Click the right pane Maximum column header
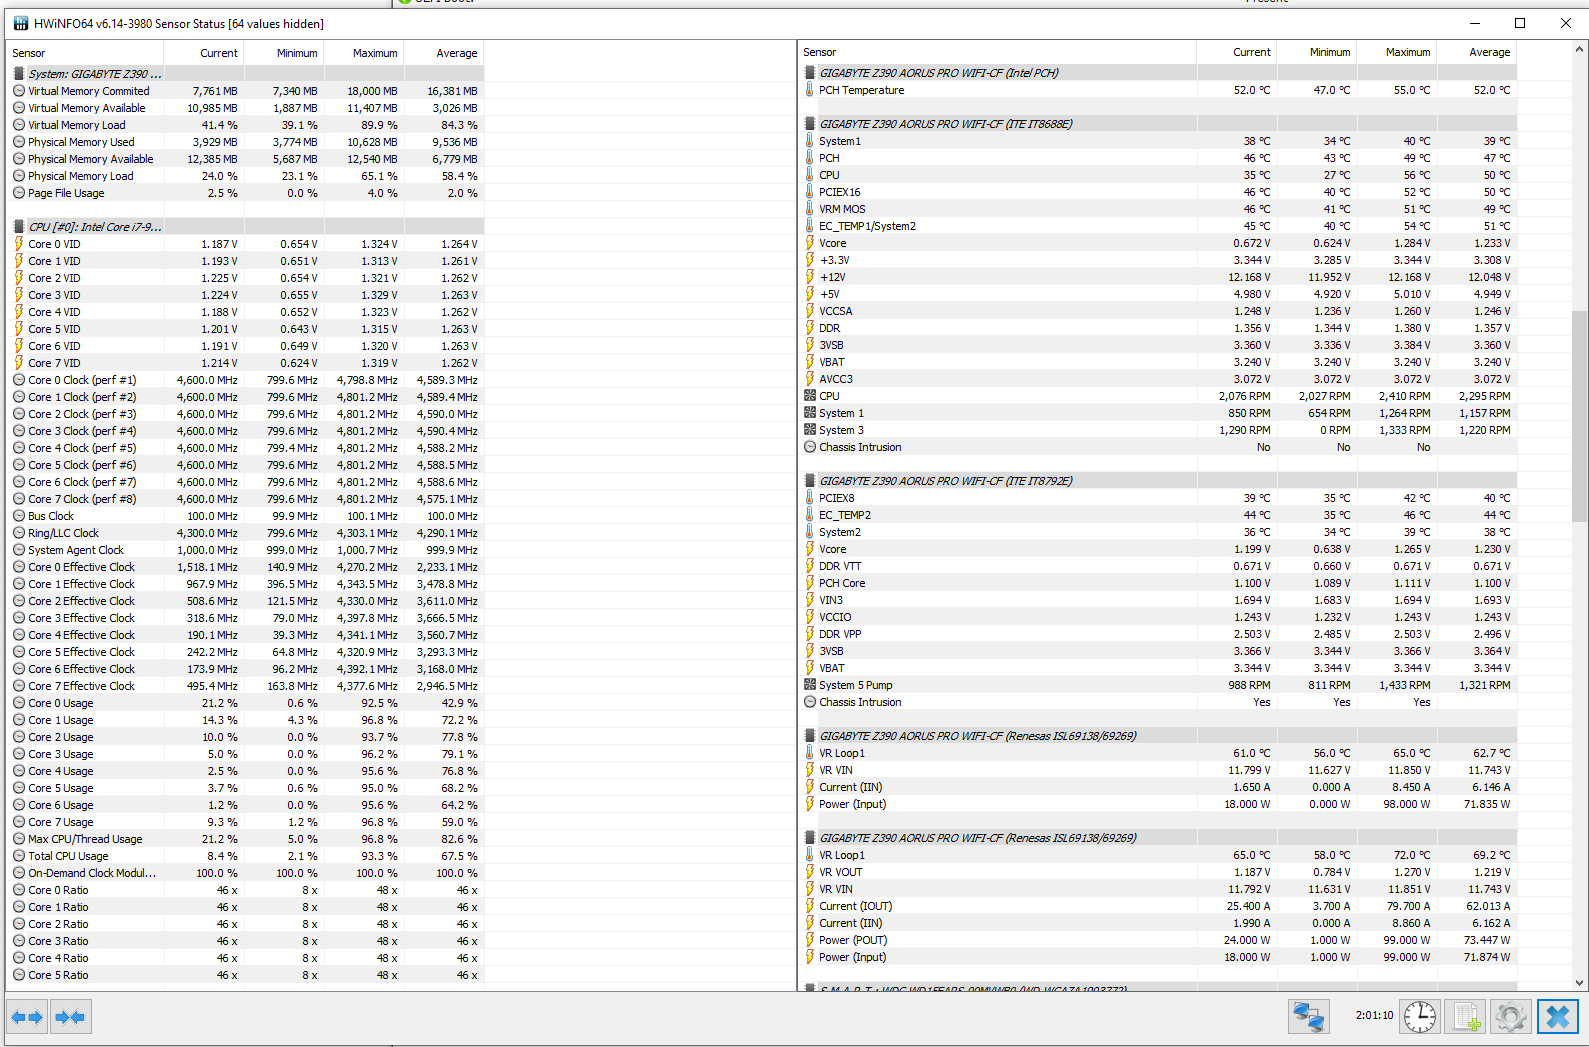The image size is (1589, 1047). (x=1396, y=52)
